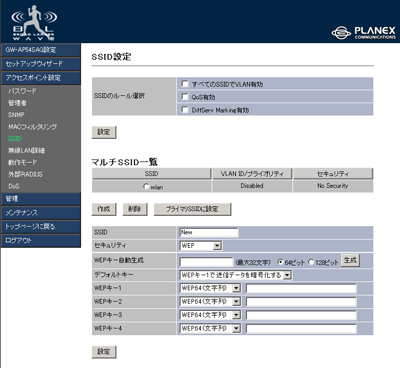Click the Disabled cell in SSID list

click(252, 186)
